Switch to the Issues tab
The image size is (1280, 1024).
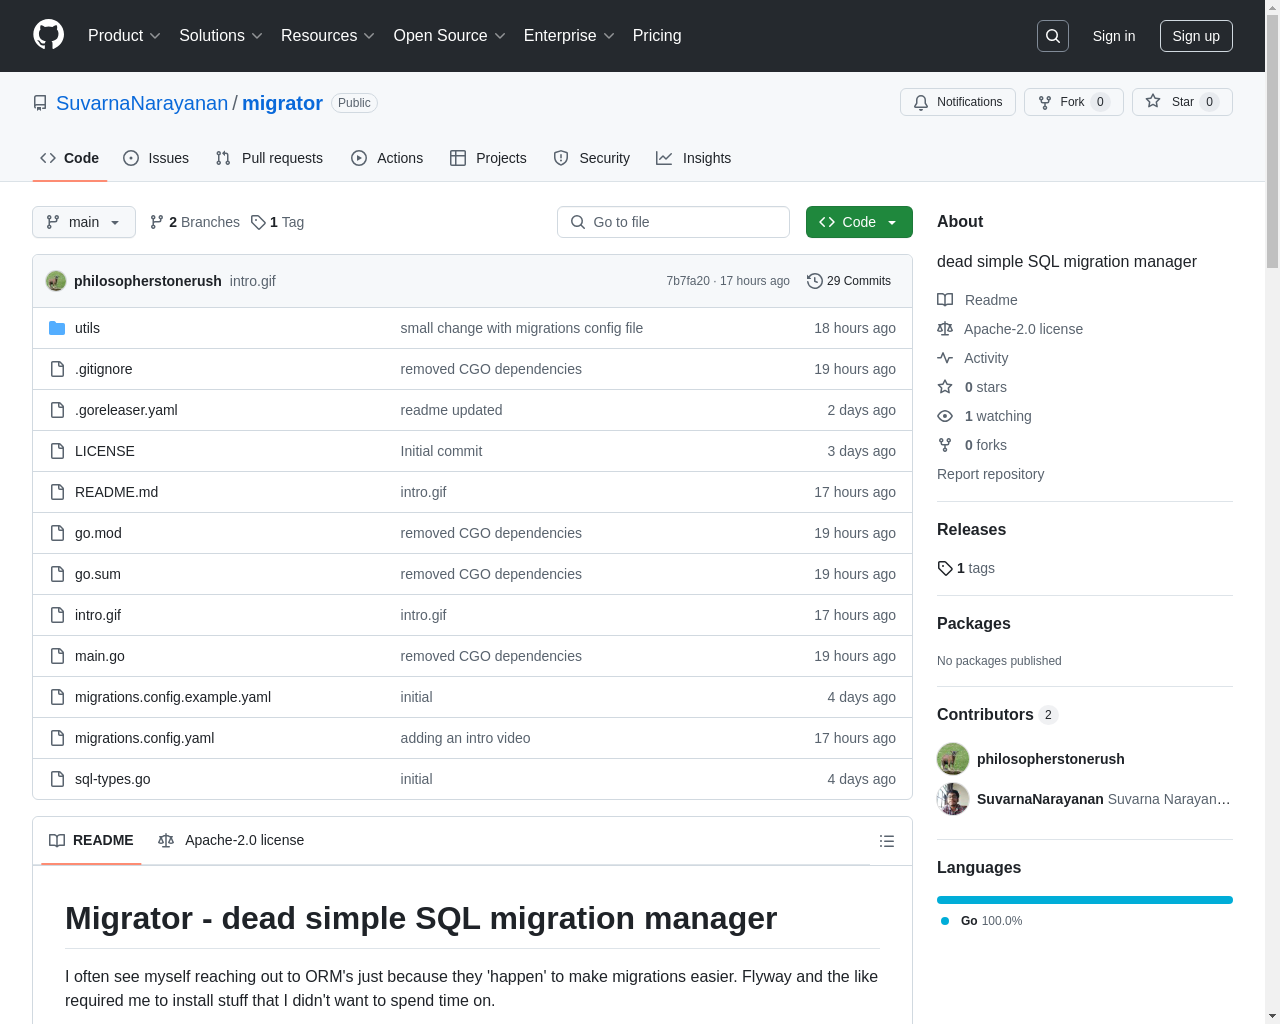(156, 158)
